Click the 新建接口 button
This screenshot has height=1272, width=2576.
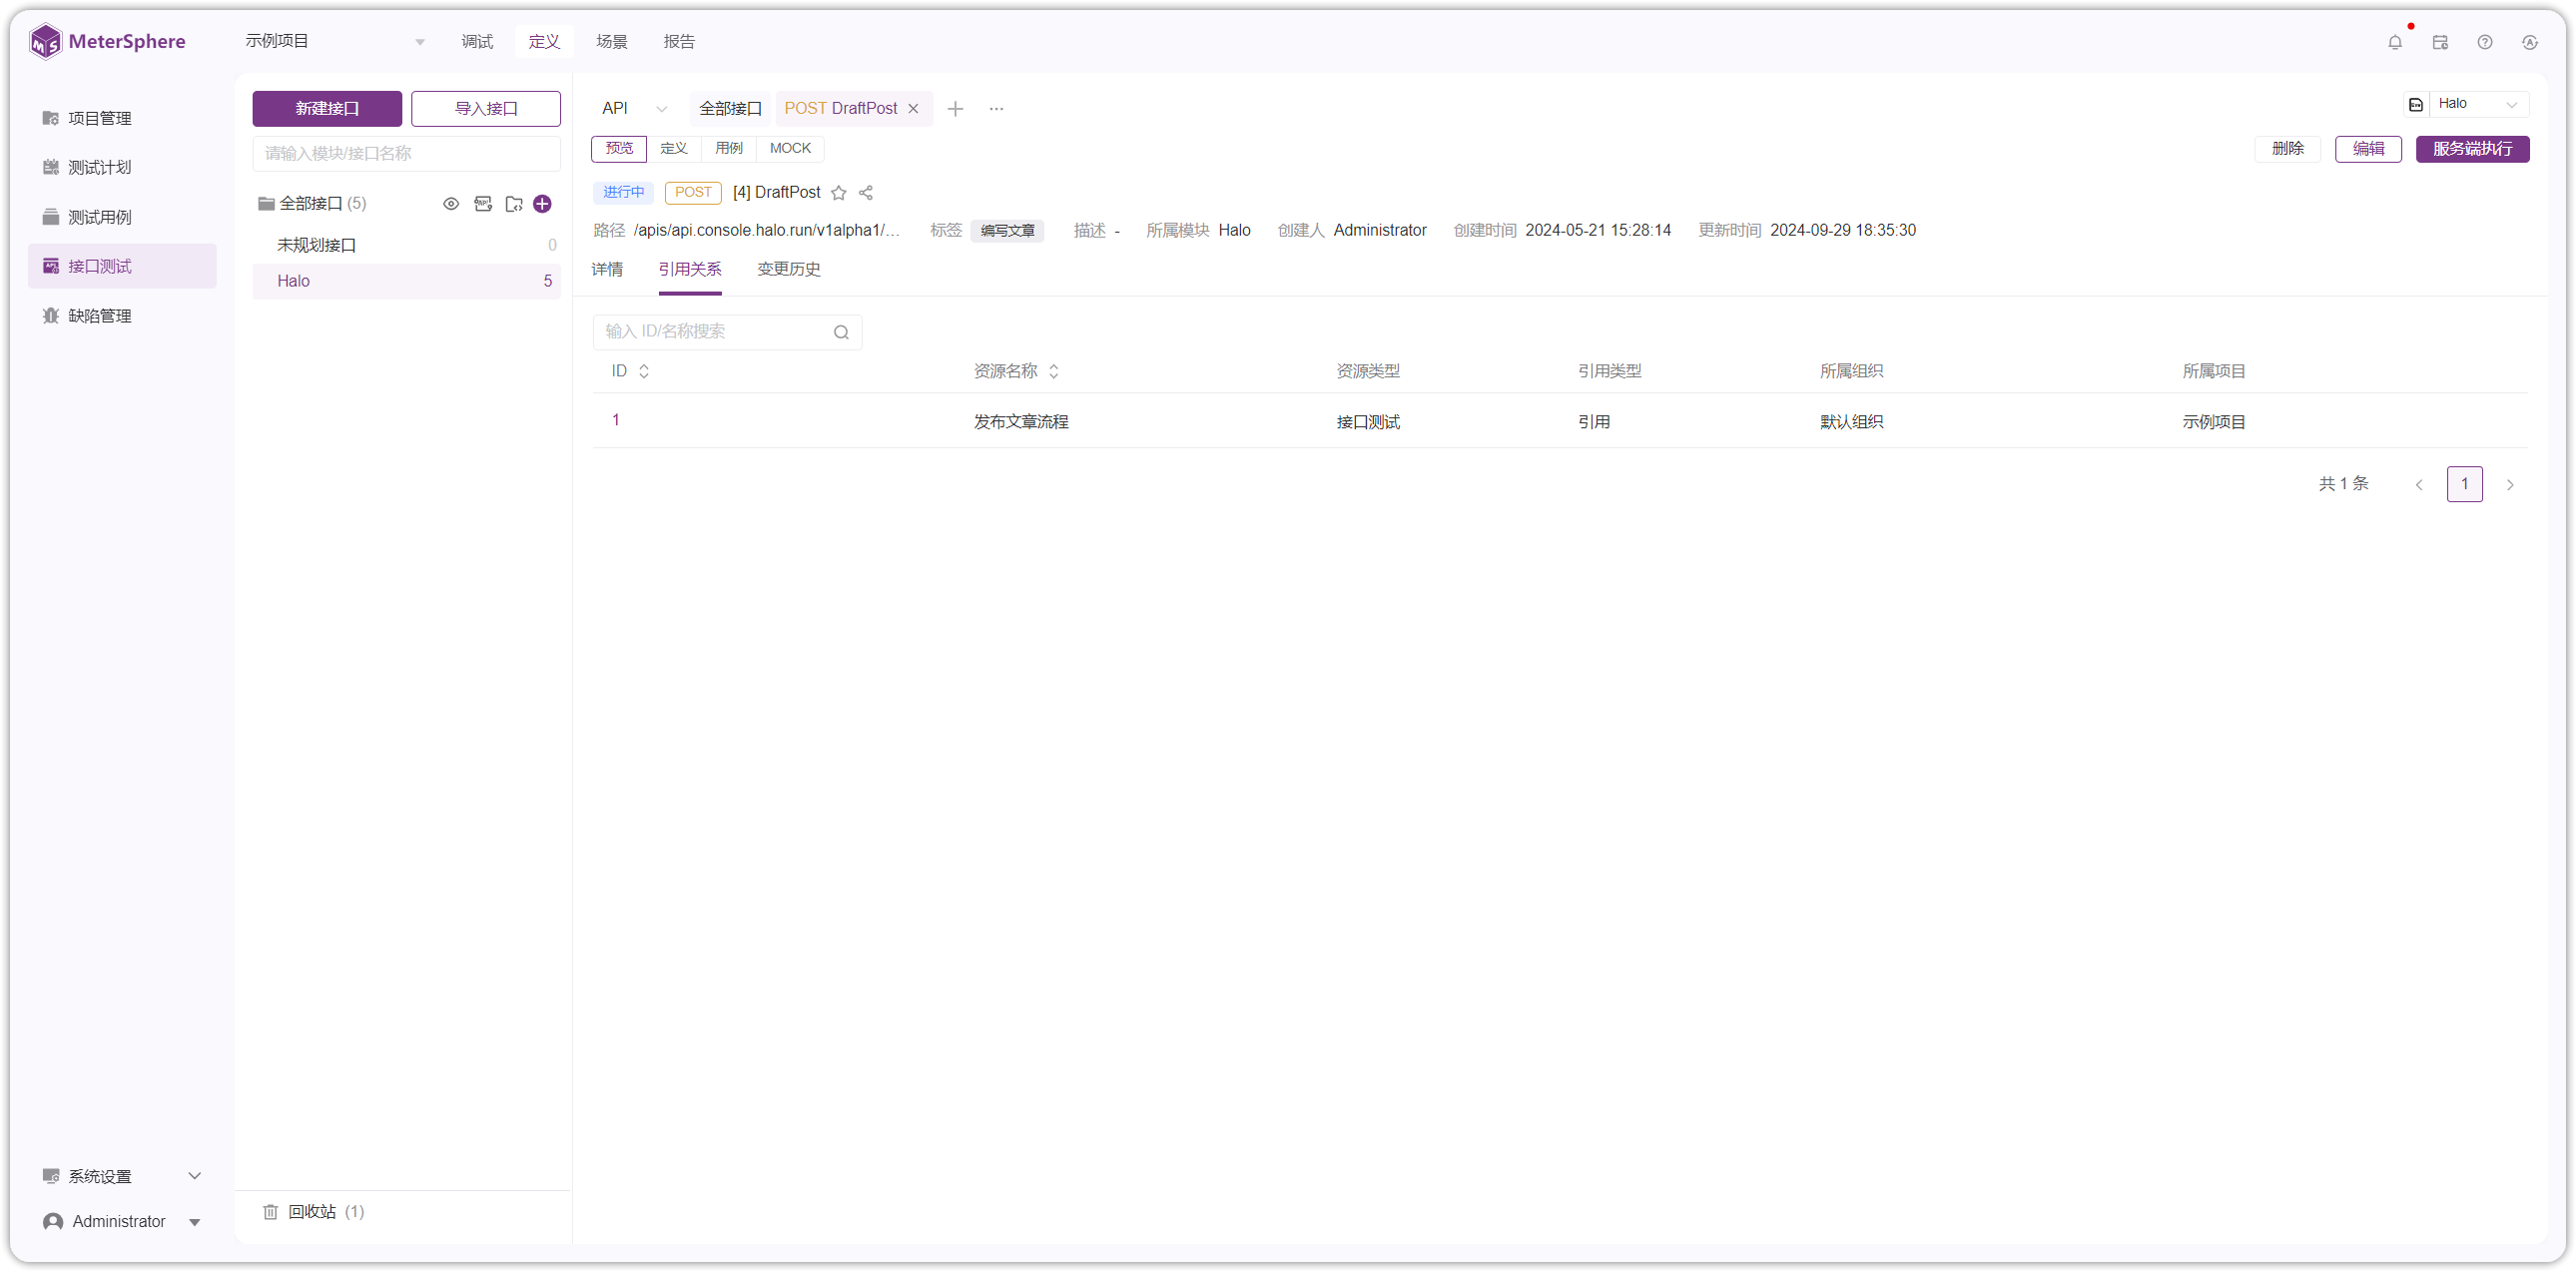pyautogui.click(x=327, y=109)
